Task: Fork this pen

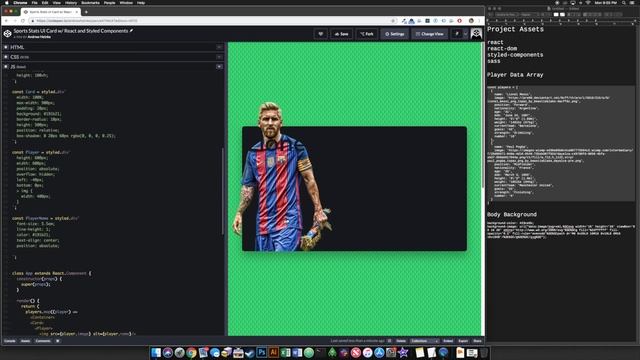Action: pos(367,34)
